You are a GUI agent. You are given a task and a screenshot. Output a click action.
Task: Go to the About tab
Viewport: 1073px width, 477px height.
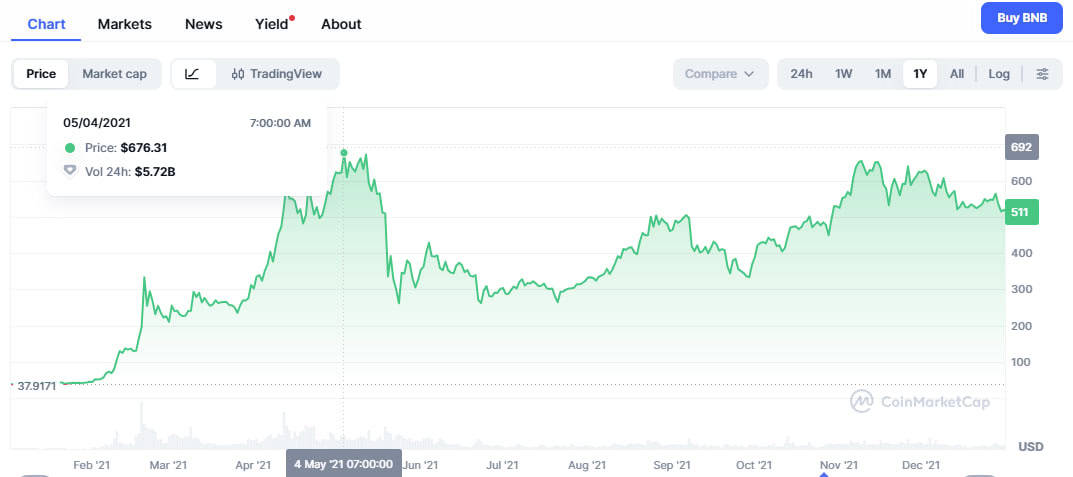coord(341,24)
